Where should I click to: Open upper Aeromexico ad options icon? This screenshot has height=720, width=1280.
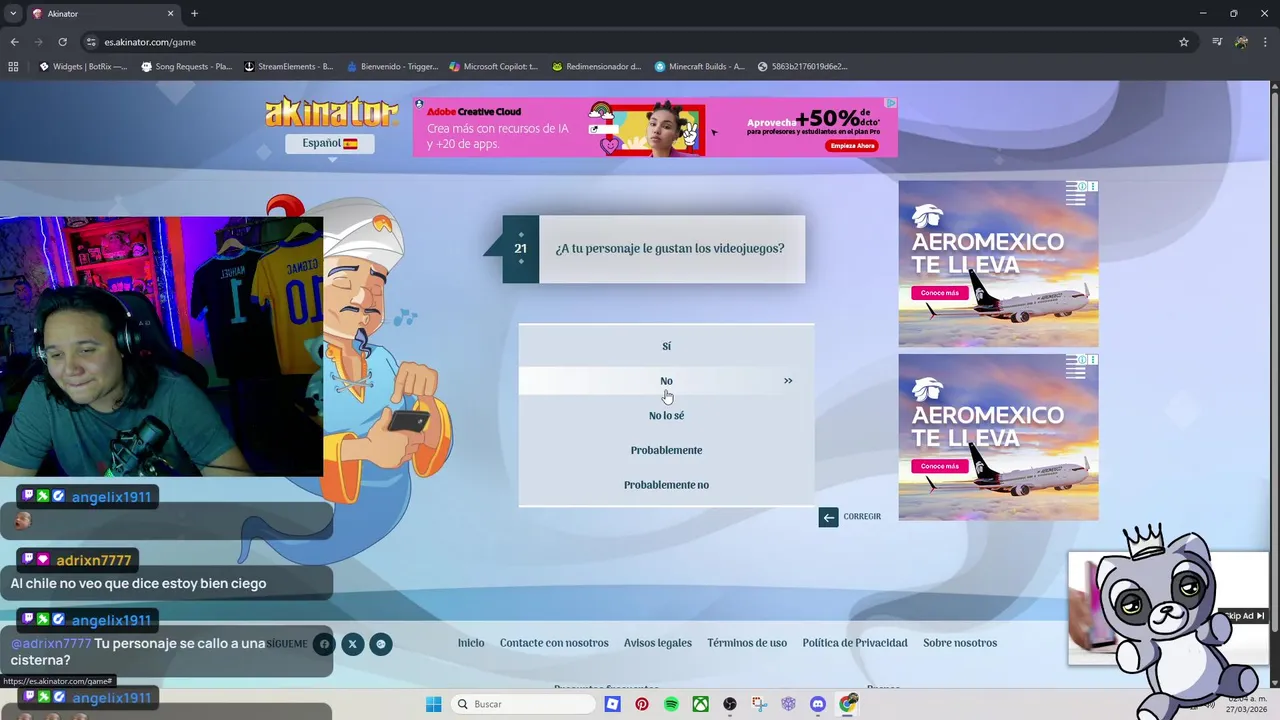1093,187
